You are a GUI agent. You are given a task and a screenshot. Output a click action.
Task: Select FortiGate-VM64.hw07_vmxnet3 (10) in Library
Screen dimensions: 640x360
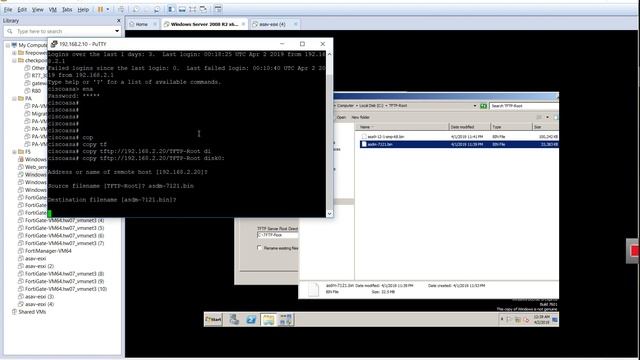click(x=62, y=289)
